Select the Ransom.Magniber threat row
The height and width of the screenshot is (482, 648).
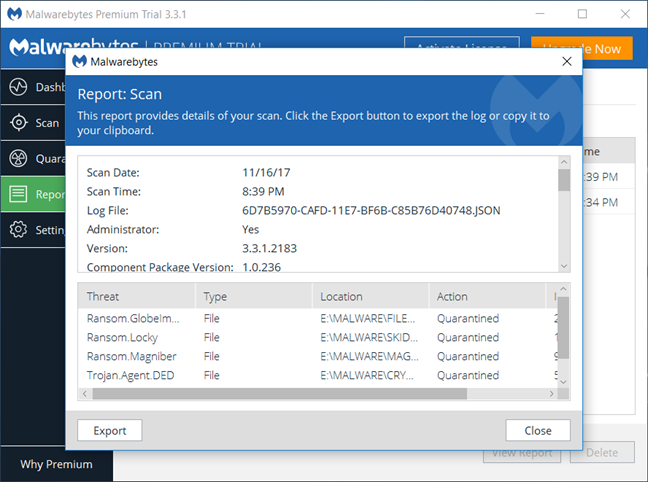318,356
